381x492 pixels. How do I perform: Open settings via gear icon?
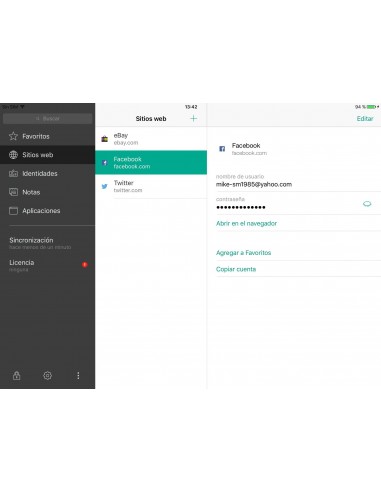(x=47, y=376)
